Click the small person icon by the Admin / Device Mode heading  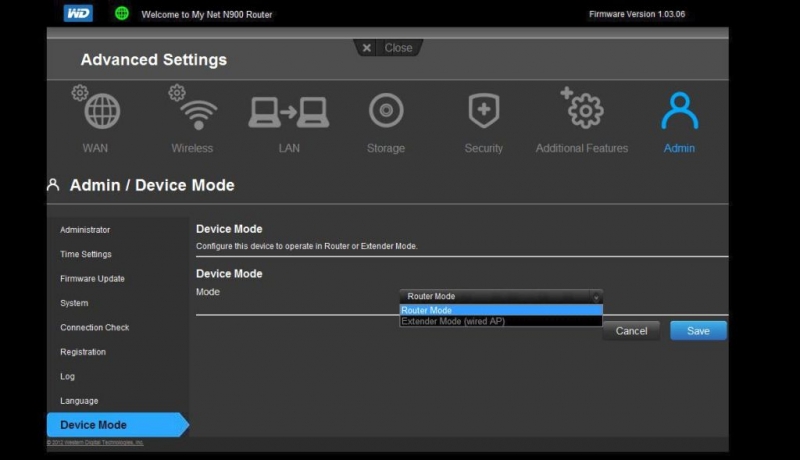pyautogui.click(x=53, y=185)
